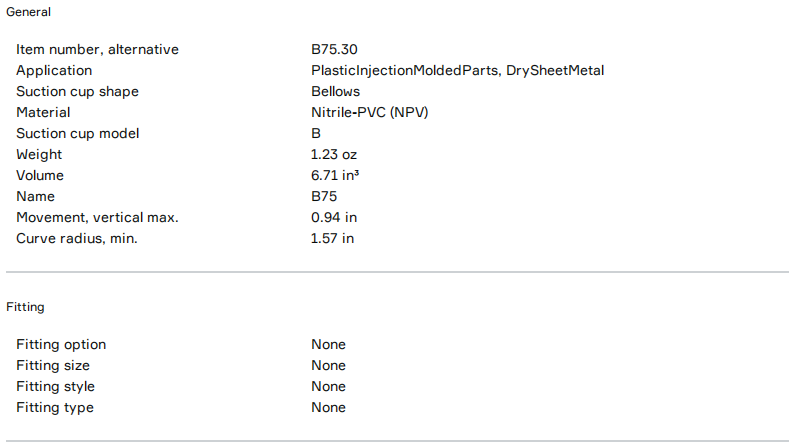
Task: Select the curve radius value 1.57 in
Action: point(332,238)
